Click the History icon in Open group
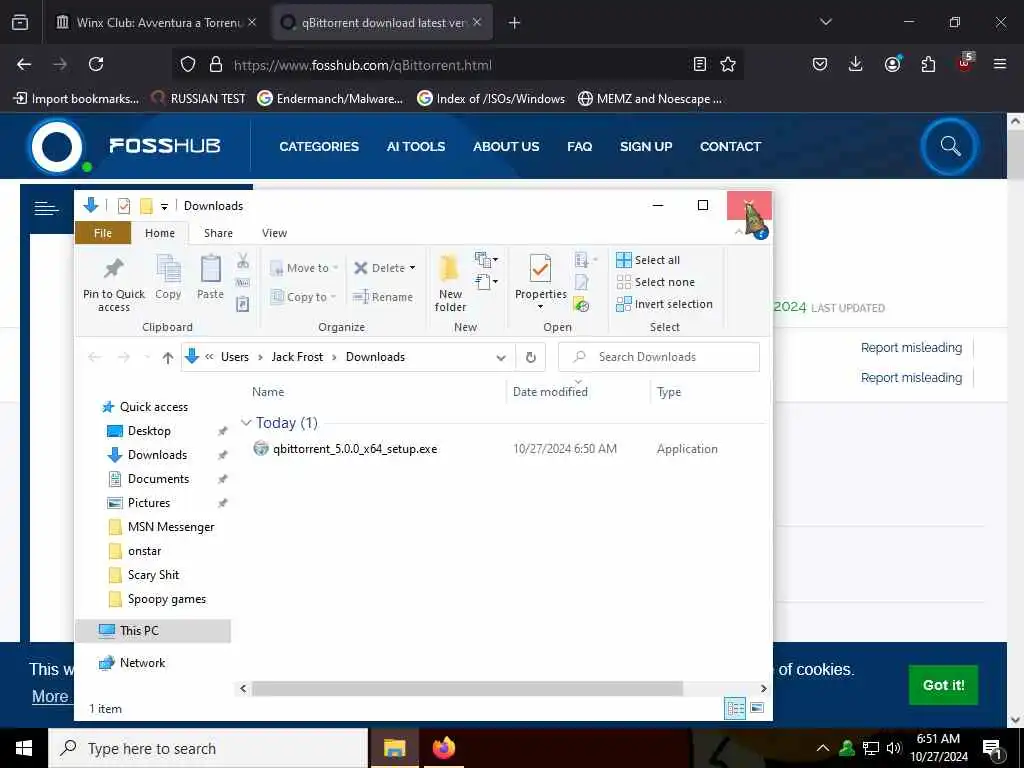This screenshot has height=768, width=1024. (x=581, y=304)
